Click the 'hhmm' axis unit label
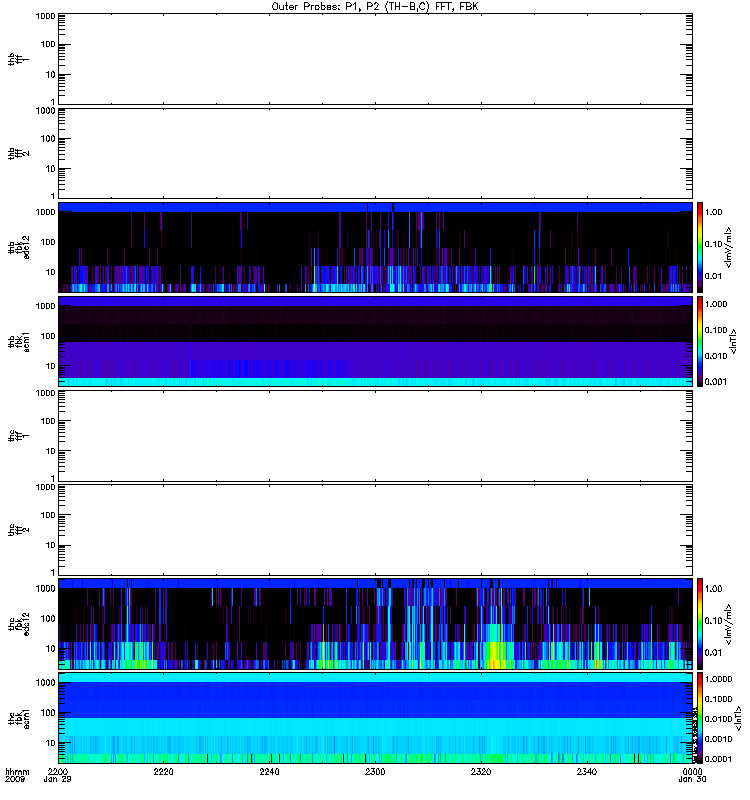This screenshot has width=750, height=800. click(x=17, y=771)
